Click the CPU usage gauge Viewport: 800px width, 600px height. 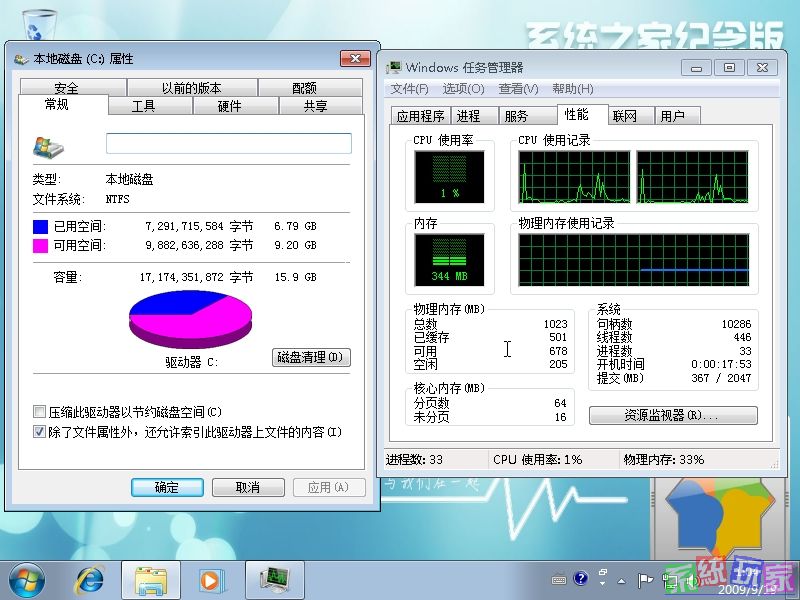pyautogui.click(x=449, y=177)
